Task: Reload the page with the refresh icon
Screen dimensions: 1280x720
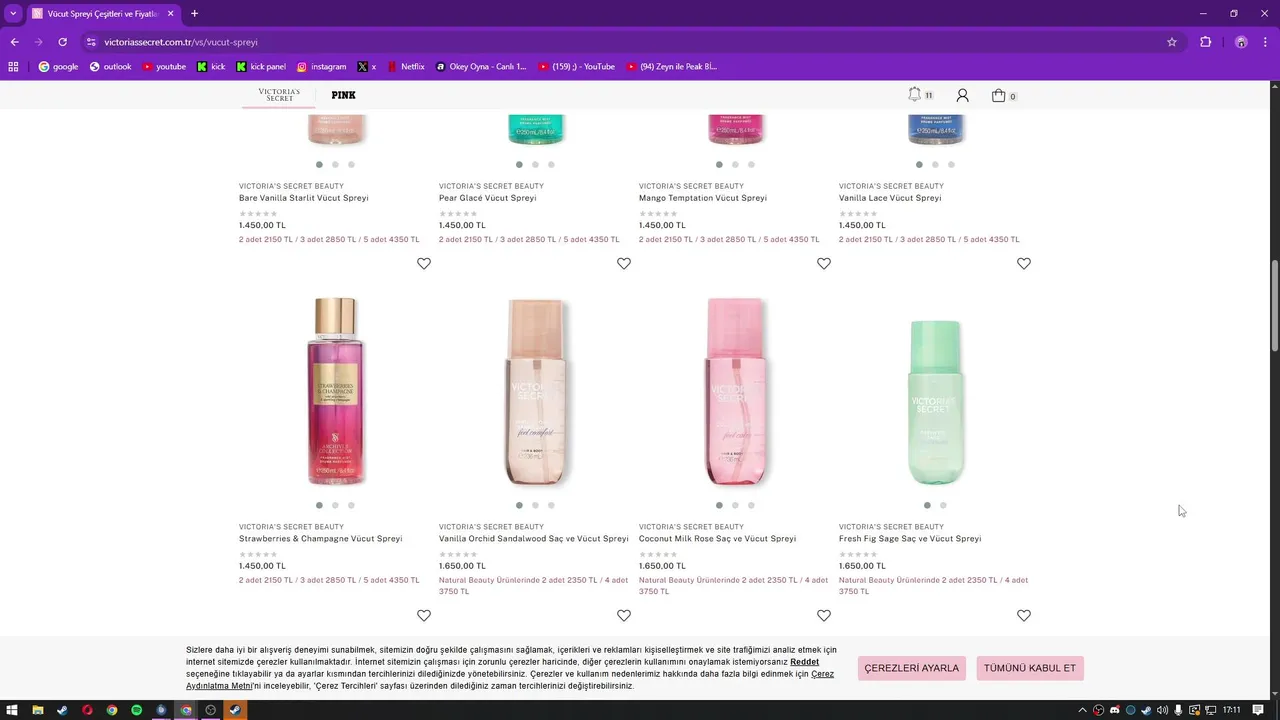Action: (62, 42)
